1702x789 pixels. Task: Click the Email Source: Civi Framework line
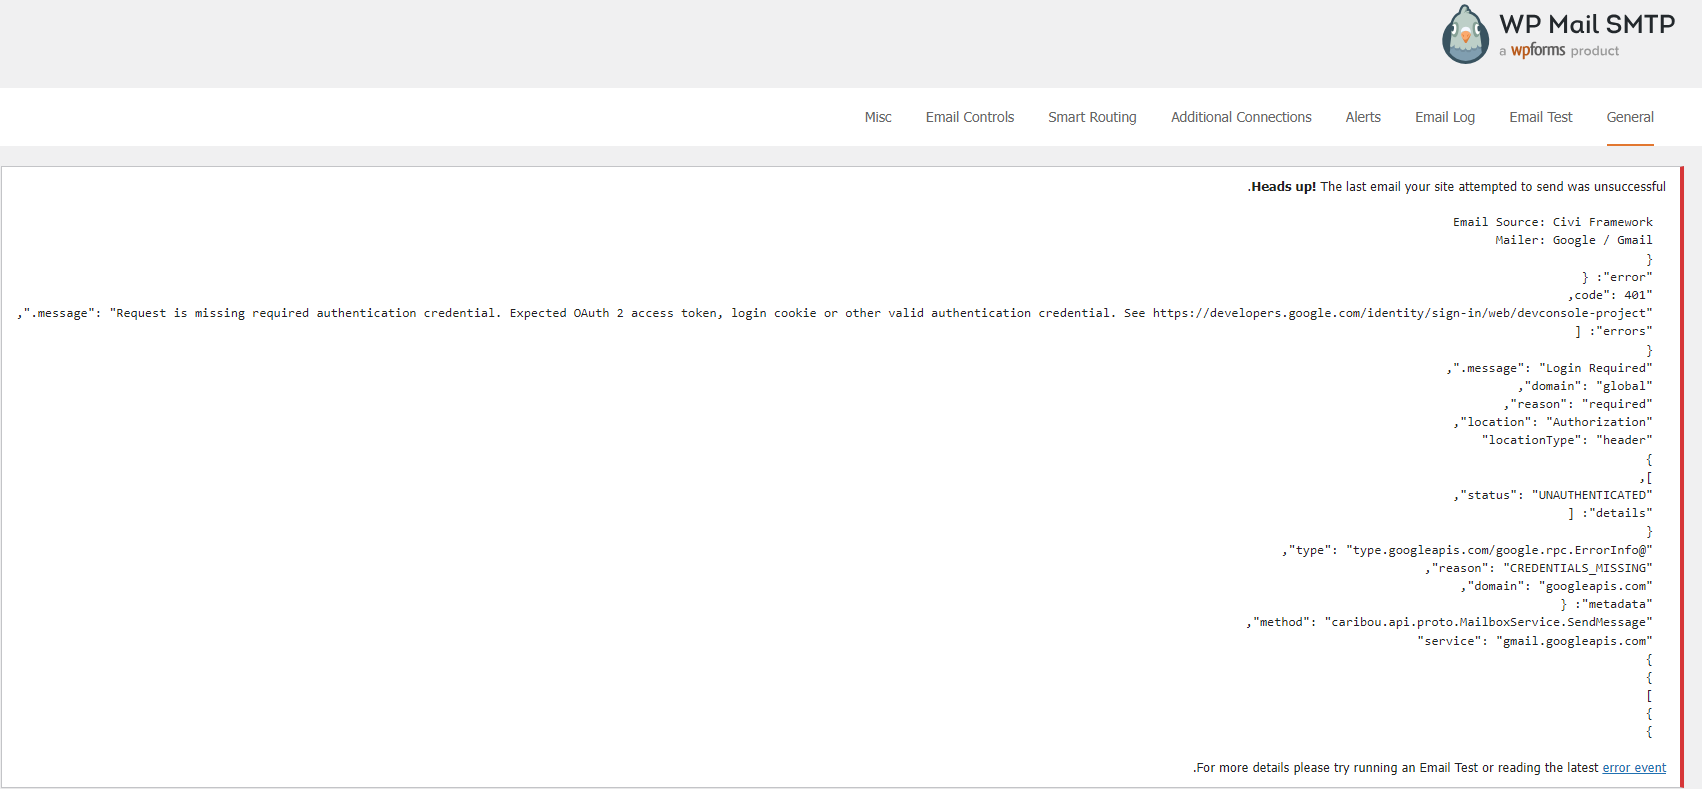tap(1552, 222)
